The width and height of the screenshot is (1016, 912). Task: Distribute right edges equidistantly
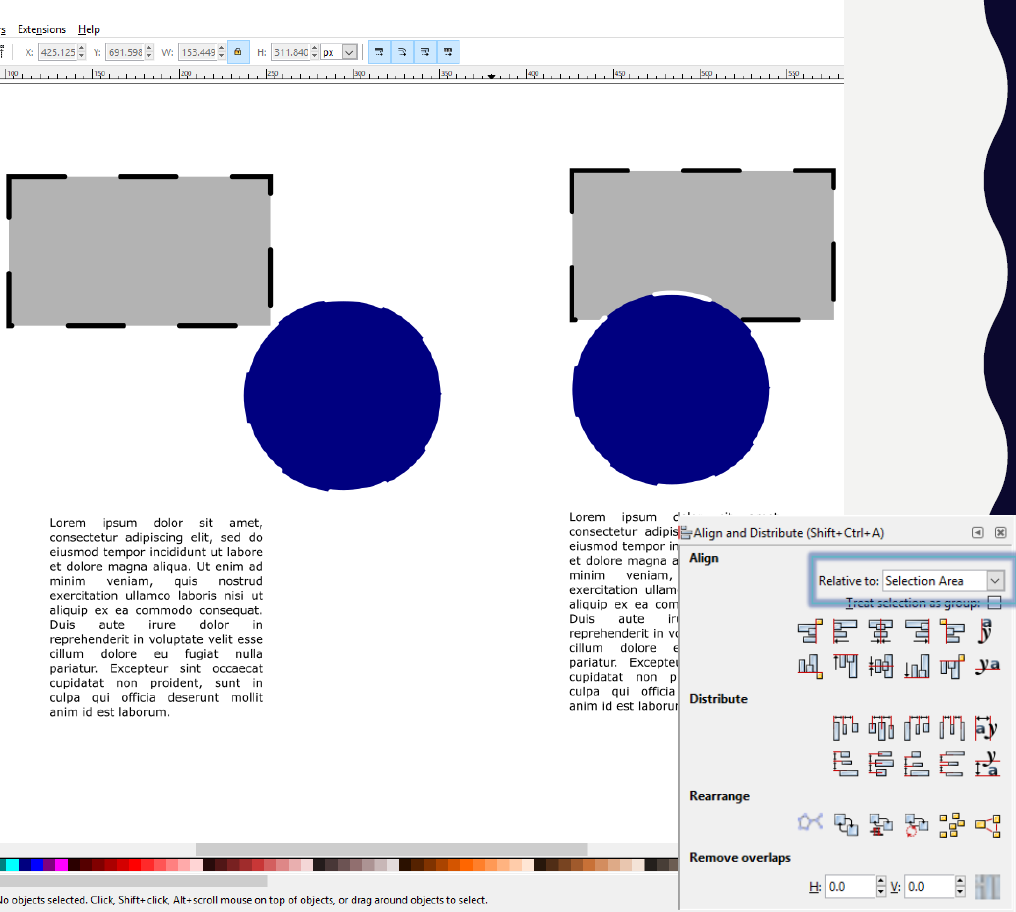(916, 728)
